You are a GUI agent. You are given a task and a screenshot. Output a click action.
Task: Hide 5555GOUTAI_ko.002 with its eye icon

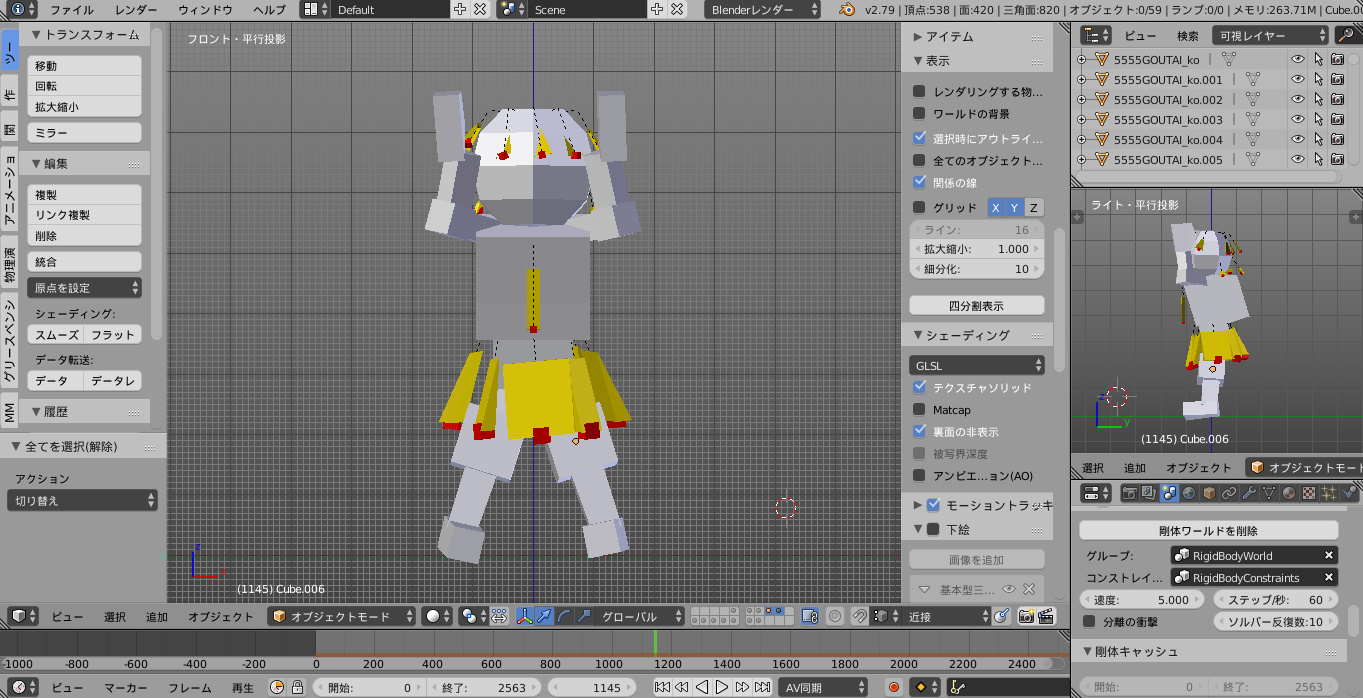[x=1298, y=99]
